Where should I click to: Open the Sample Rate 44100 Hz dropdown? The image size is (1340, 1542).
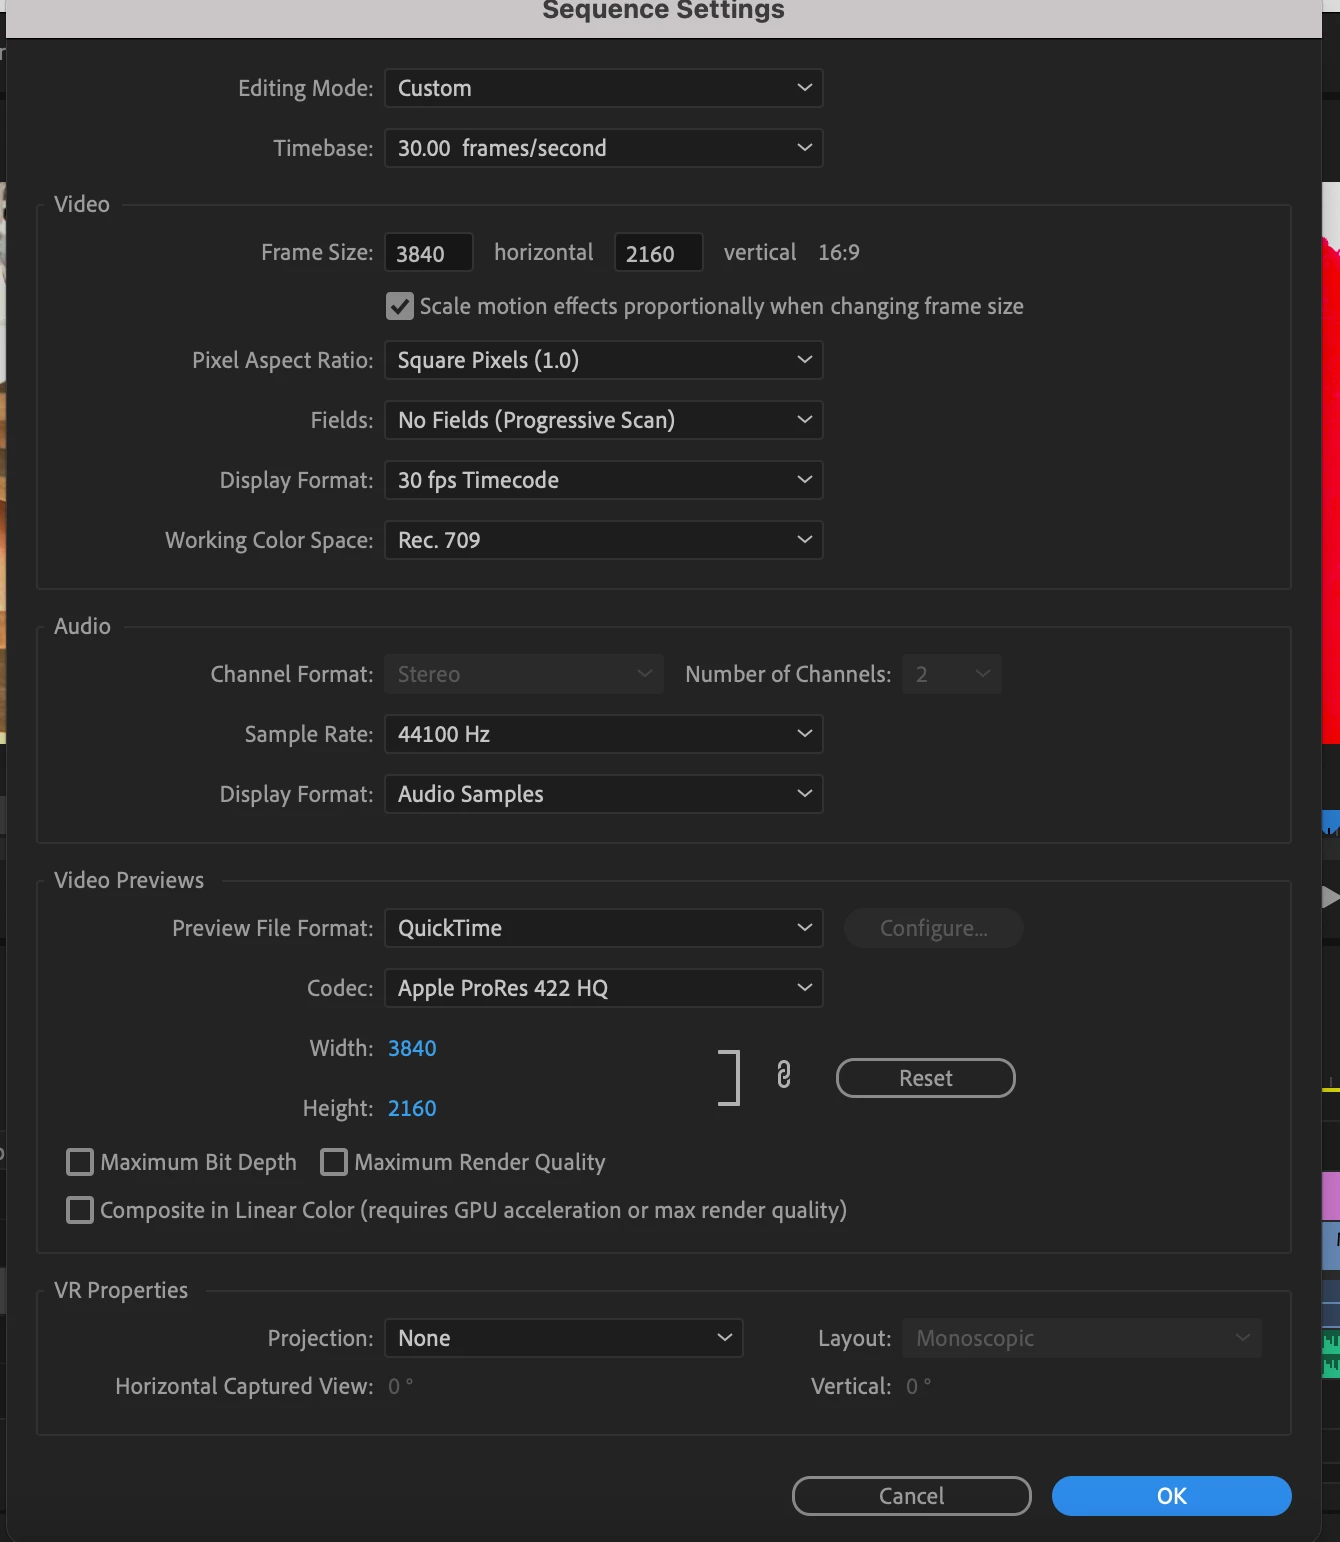pyautogui.click(x=604, y=734)
